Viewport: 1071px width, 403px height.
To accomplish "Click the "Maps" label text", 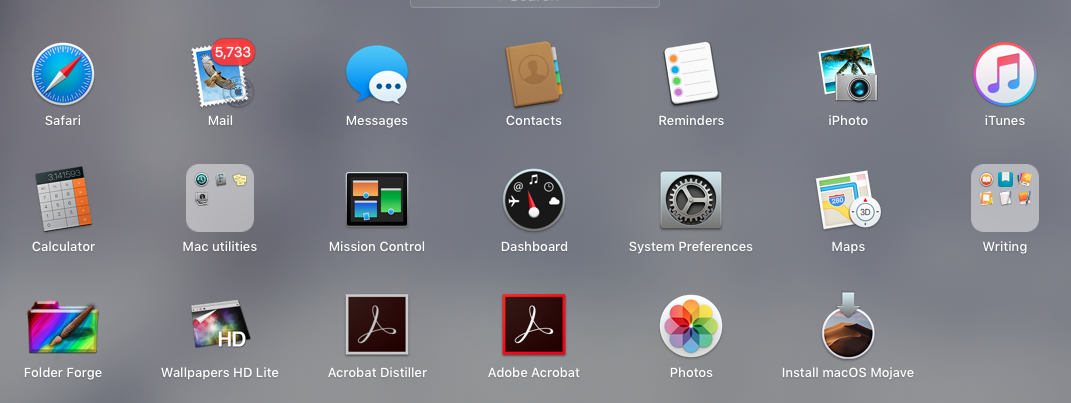I will coord(848,247).
